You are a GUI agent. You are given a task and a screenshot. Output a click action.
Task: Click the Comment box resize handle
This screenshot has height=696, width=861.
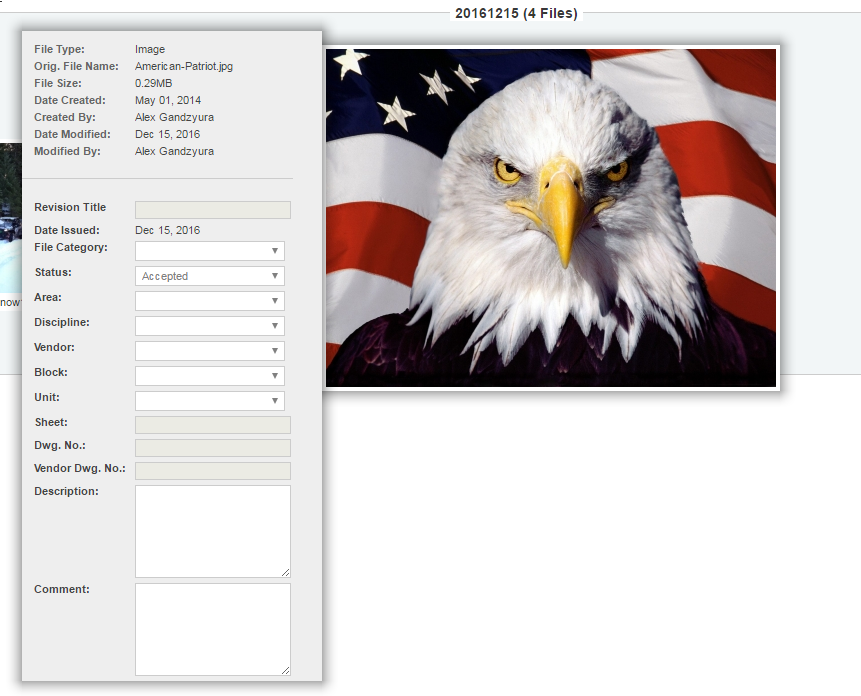[286, 670]
